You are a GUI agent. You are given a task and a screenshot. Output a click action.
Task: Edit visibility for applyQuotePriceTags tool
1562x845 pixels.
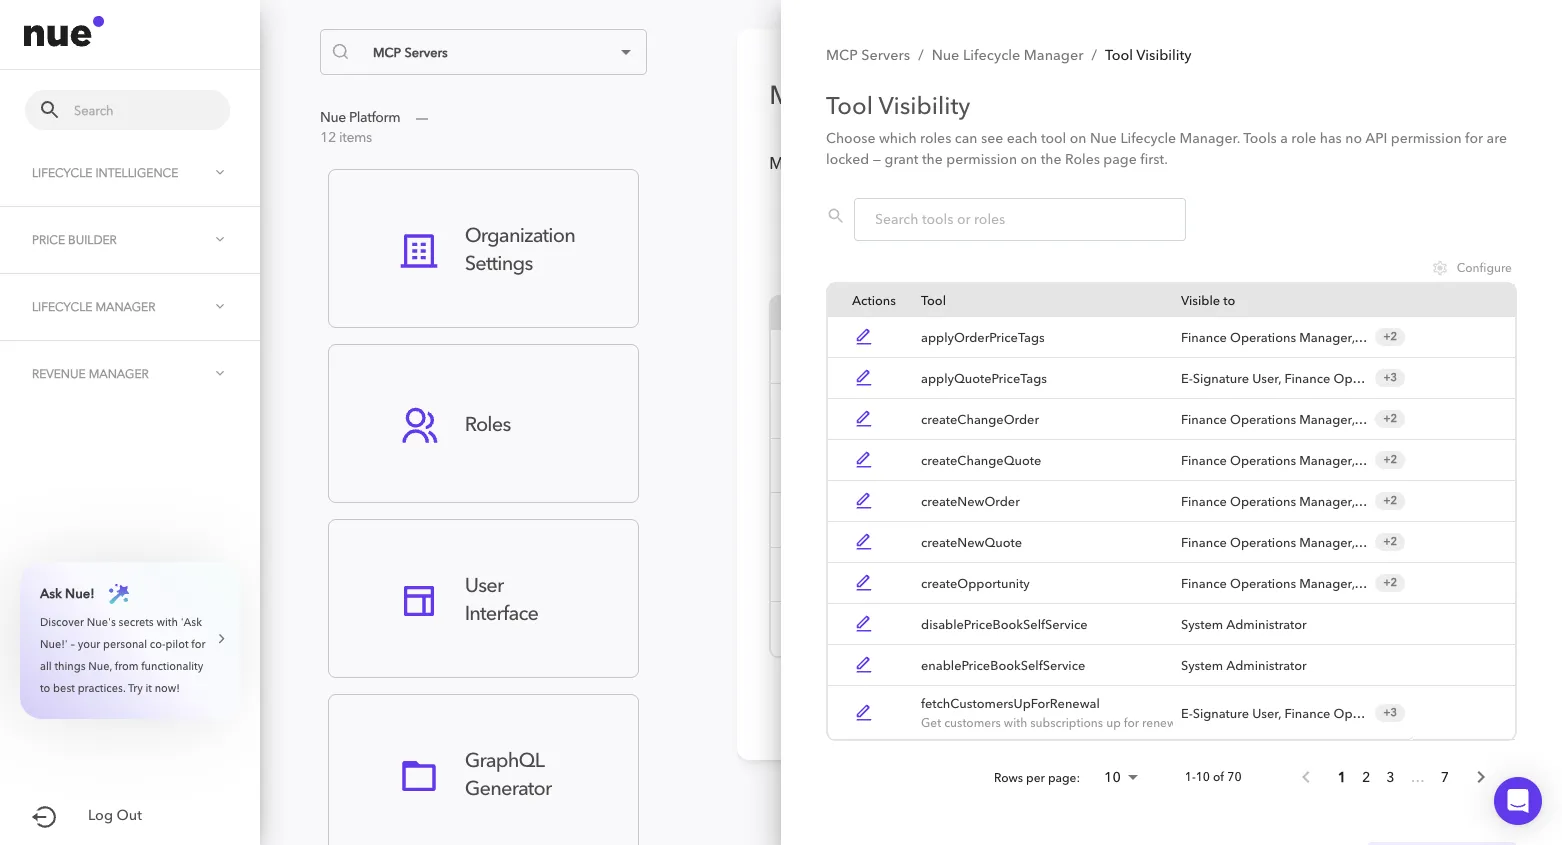(863, 378)
